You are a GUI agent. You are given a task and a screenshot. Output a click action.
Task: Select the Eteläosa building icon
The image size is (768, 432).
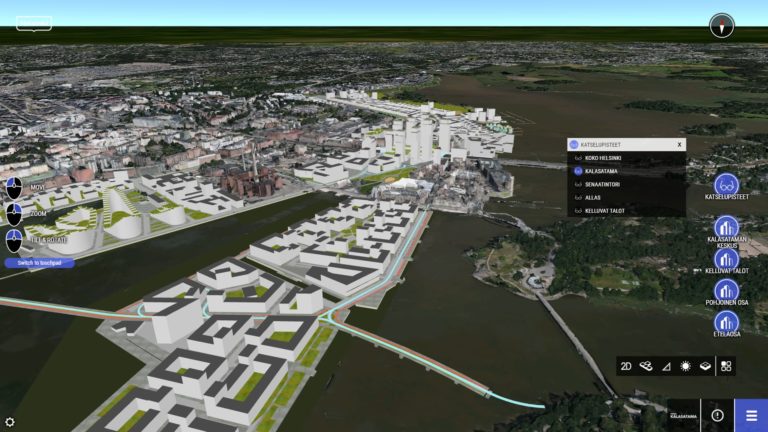(x=726, y=322)
